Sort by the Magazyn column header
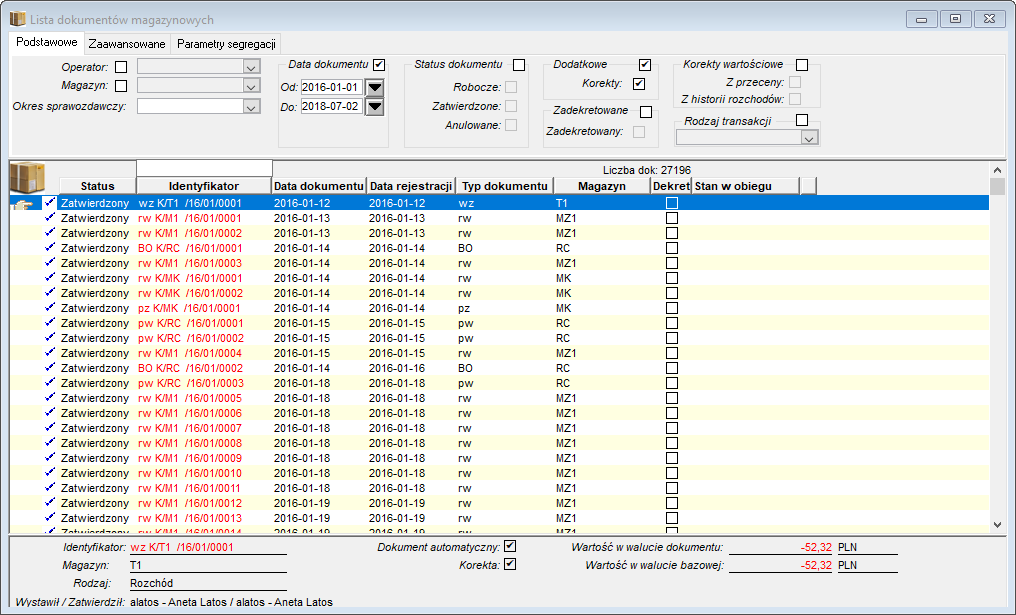Viewport: 1016px width, 615px height. click(x=602, y=186)
